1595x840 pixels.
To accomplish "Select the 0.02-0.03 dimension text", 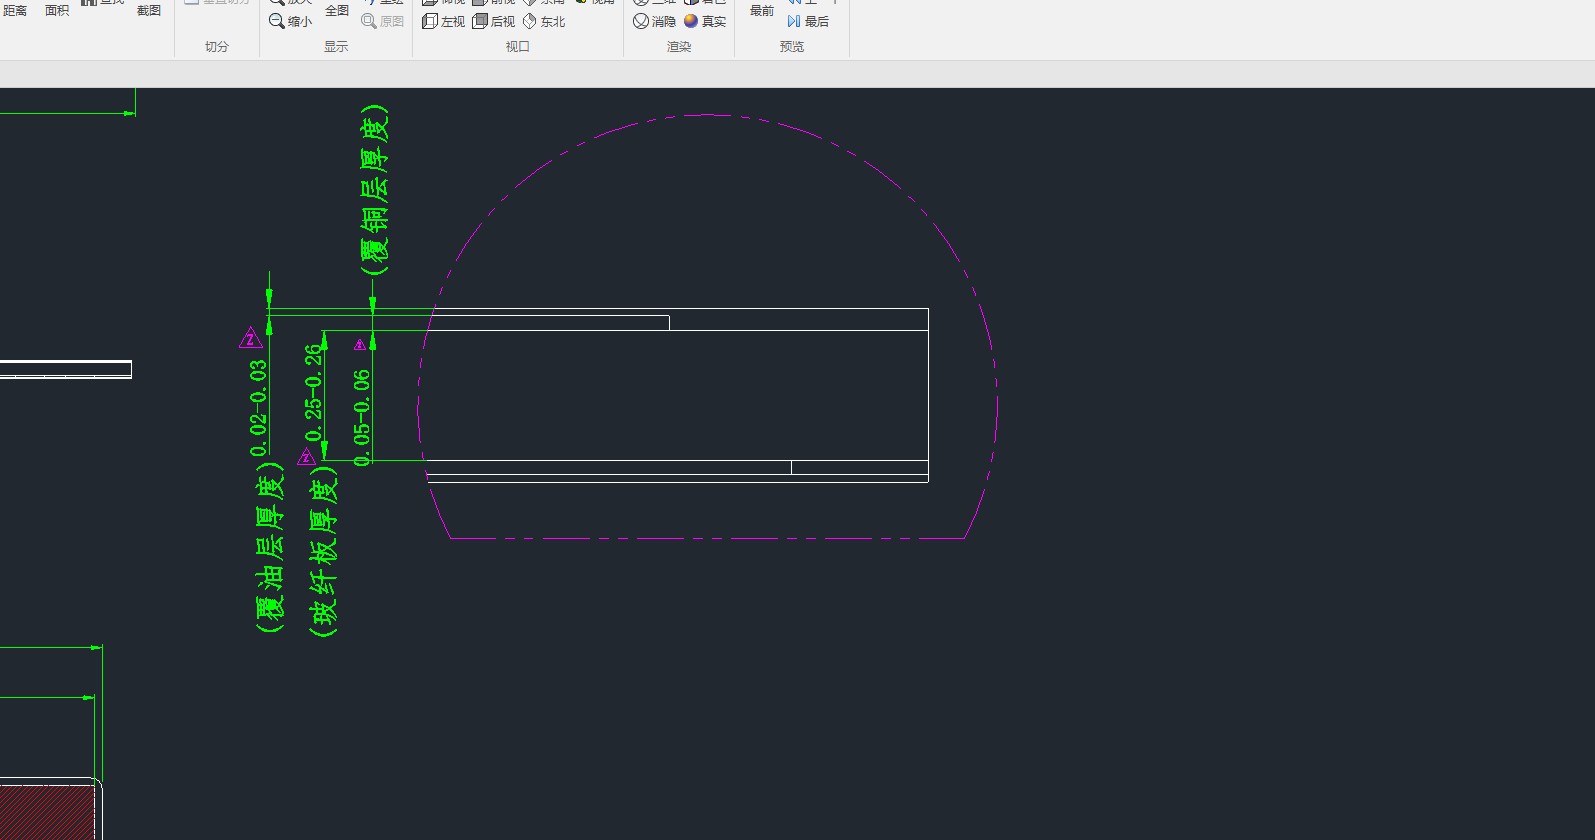I will tap(259, 408).
